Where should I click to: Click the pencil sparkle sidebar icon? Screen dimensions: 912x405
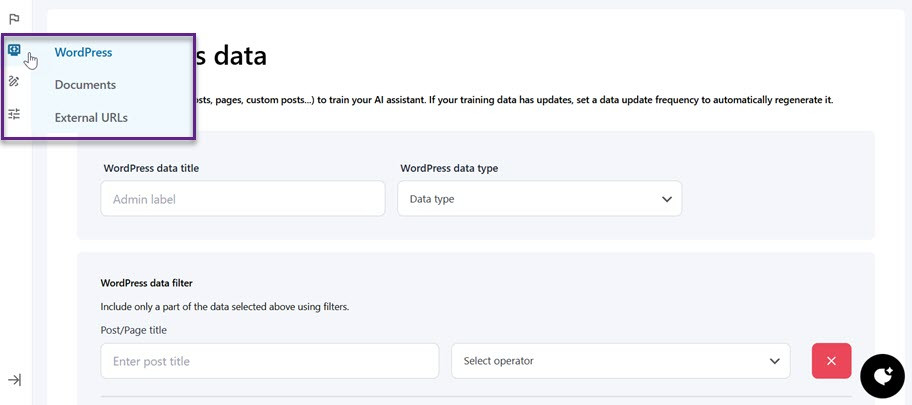(x=15, y=82)
